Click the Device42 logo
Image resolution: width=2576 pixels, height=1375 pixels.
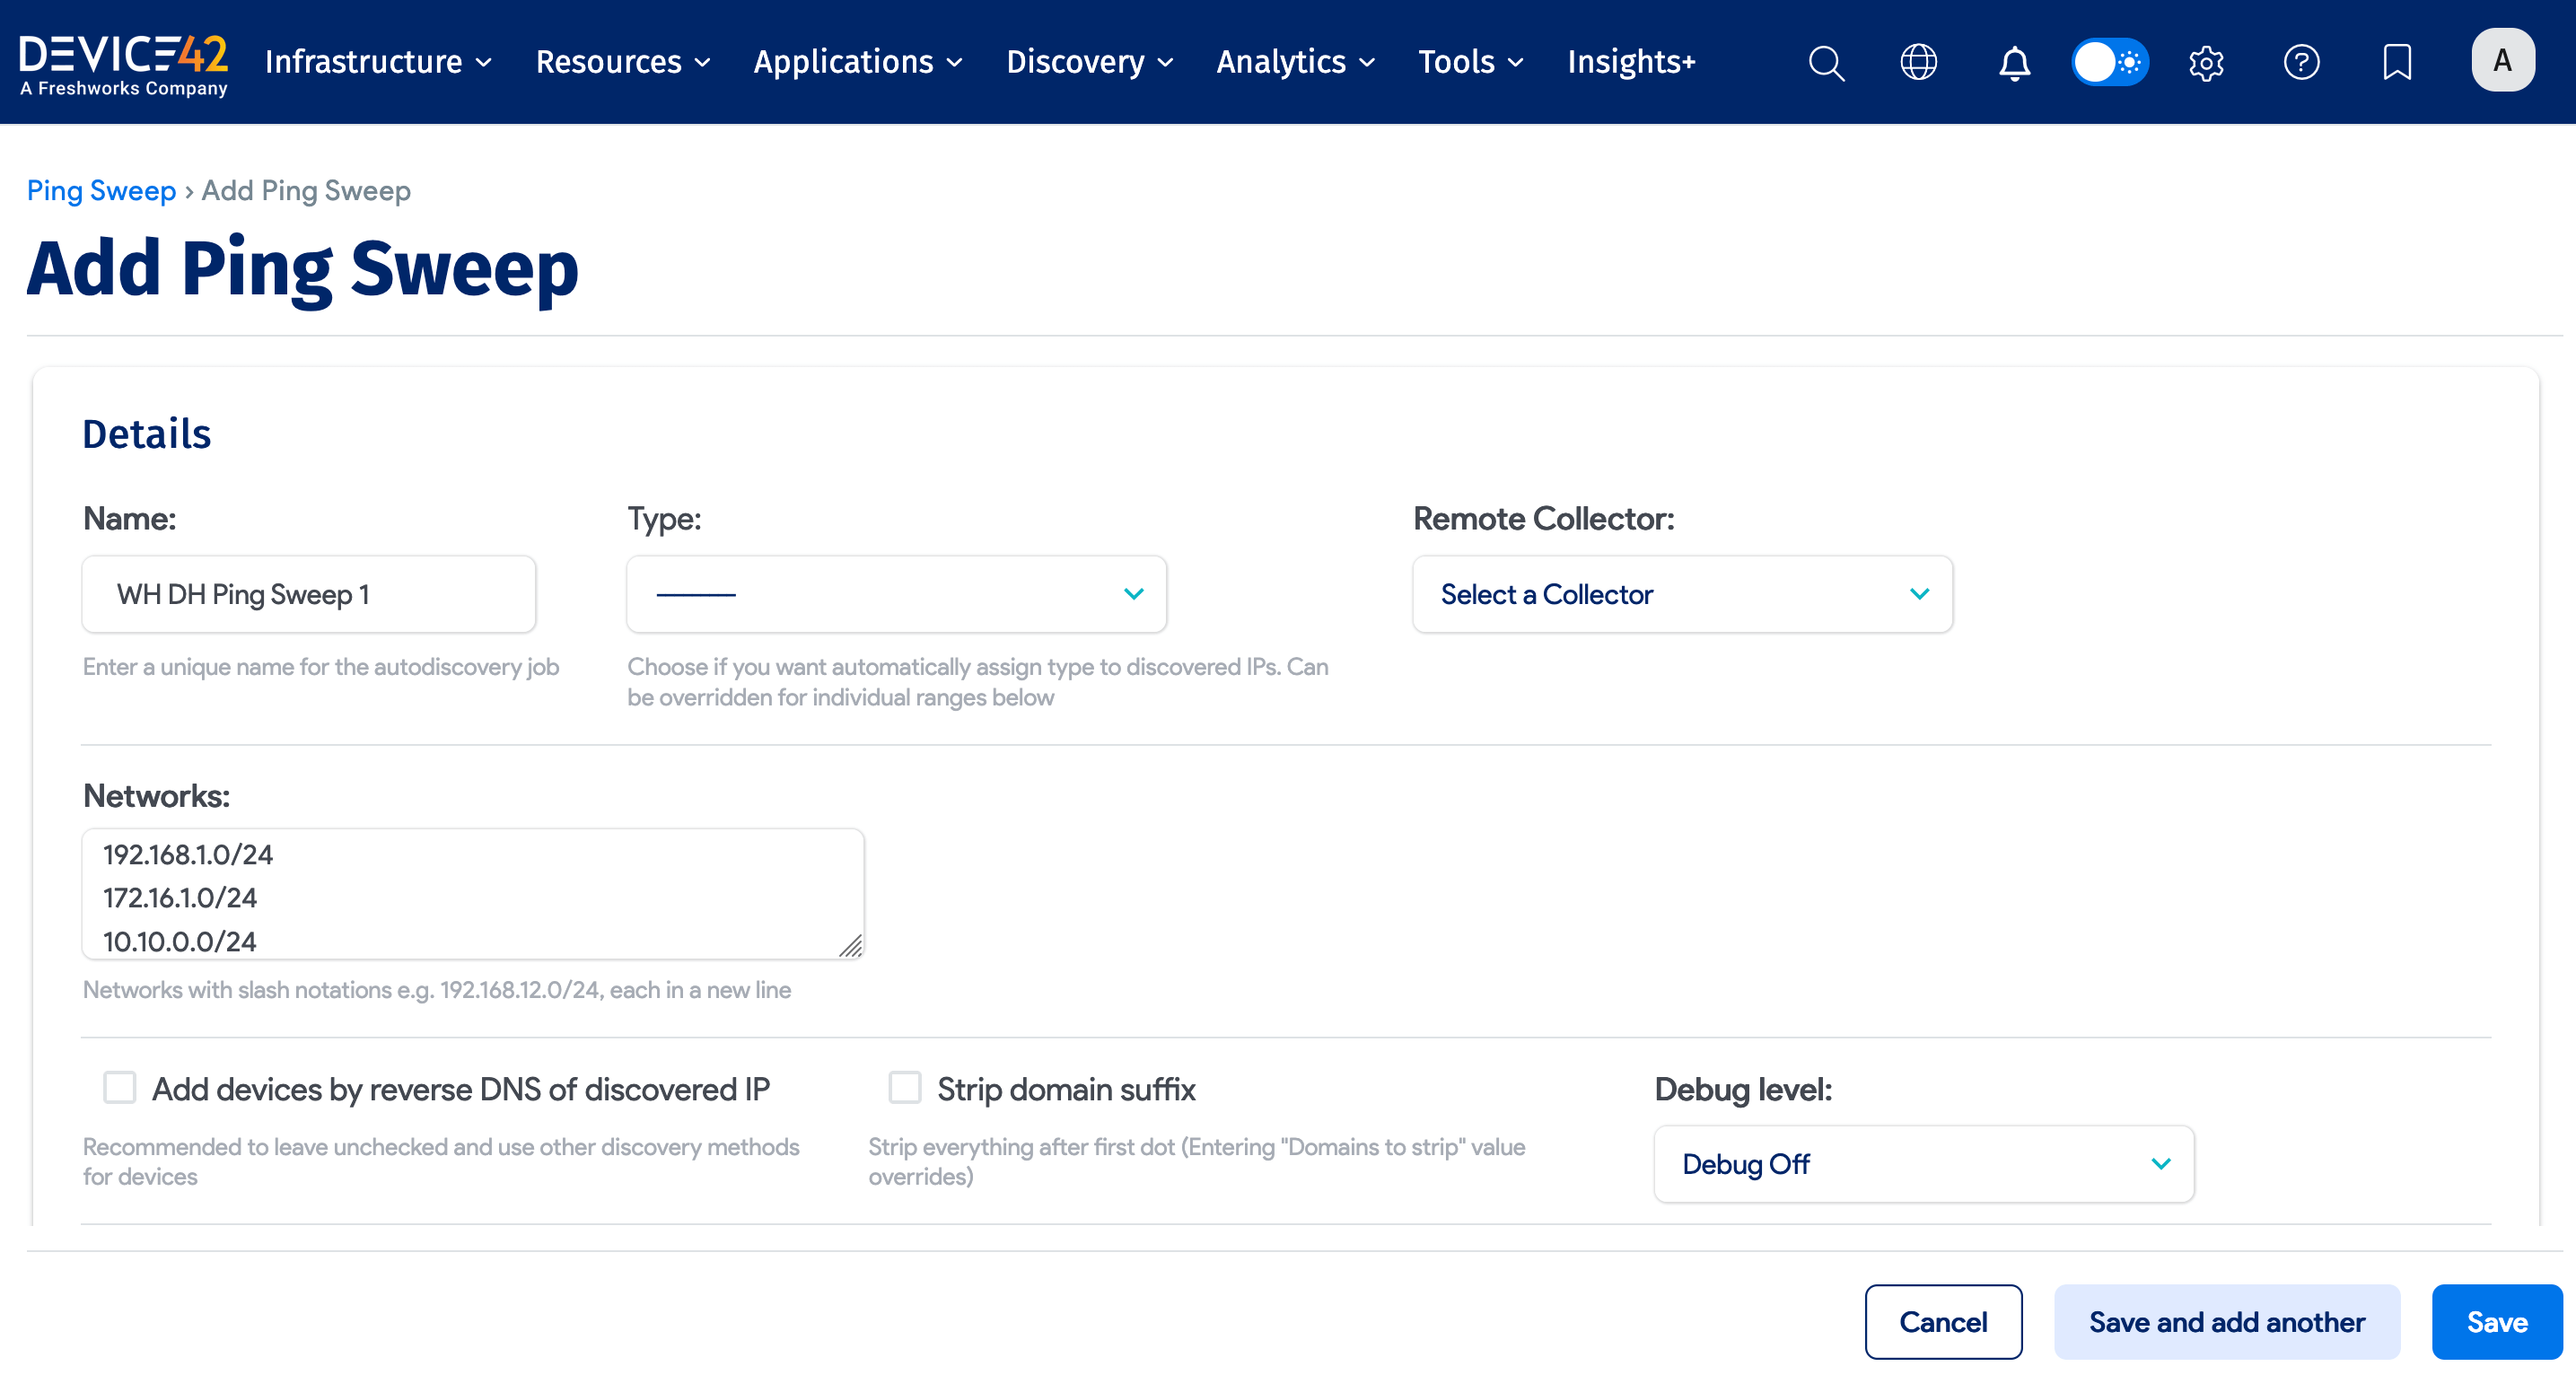click(x=124, y=64)
